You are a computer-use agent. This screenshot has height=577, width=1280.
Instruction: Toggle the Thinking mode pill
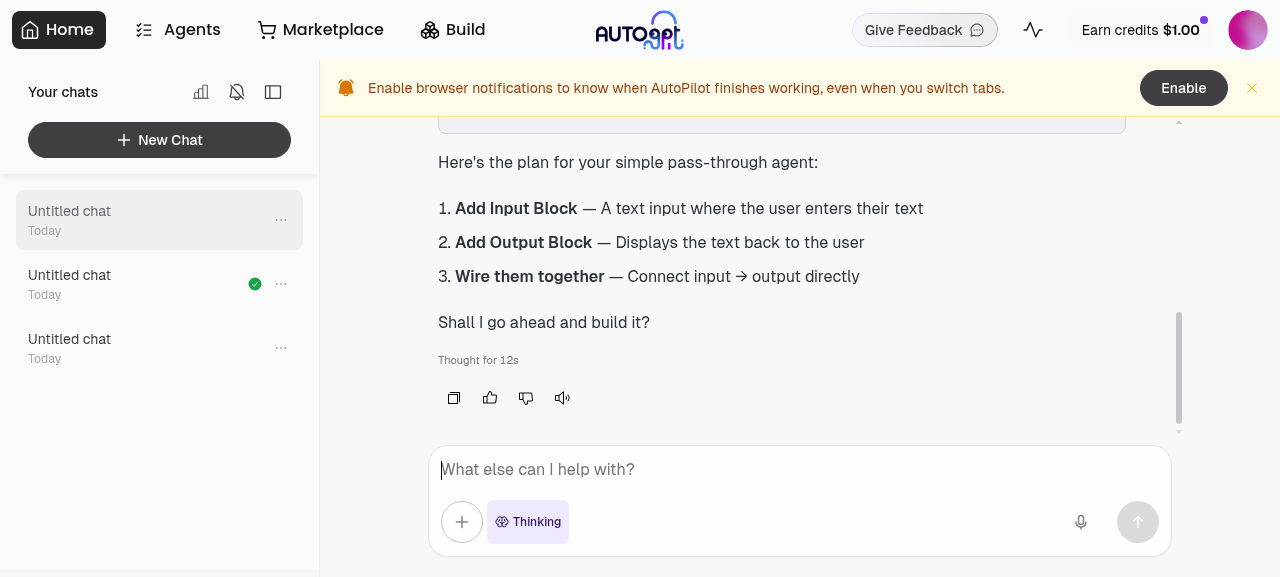(527, 521)
